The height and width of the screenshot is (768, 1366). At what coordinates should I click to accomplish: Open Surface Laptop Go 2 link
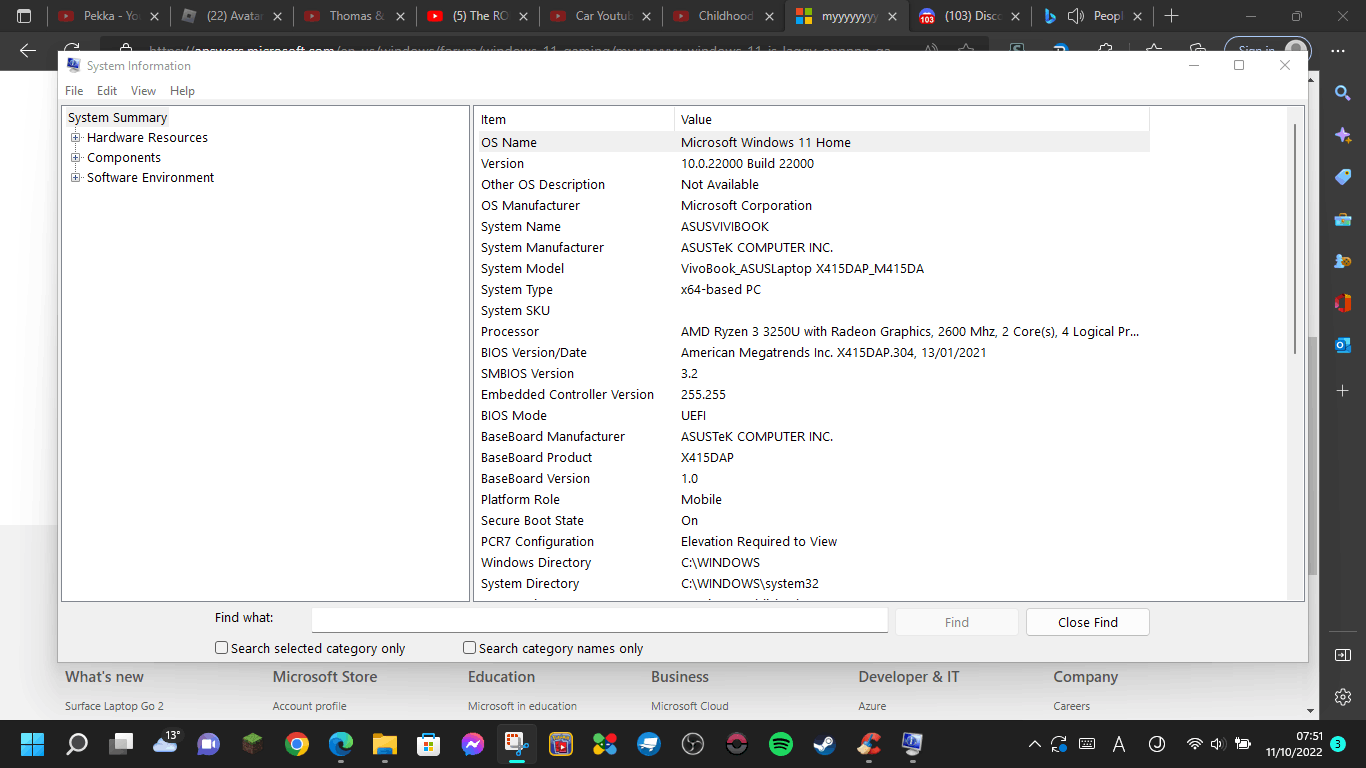[114, 706]
